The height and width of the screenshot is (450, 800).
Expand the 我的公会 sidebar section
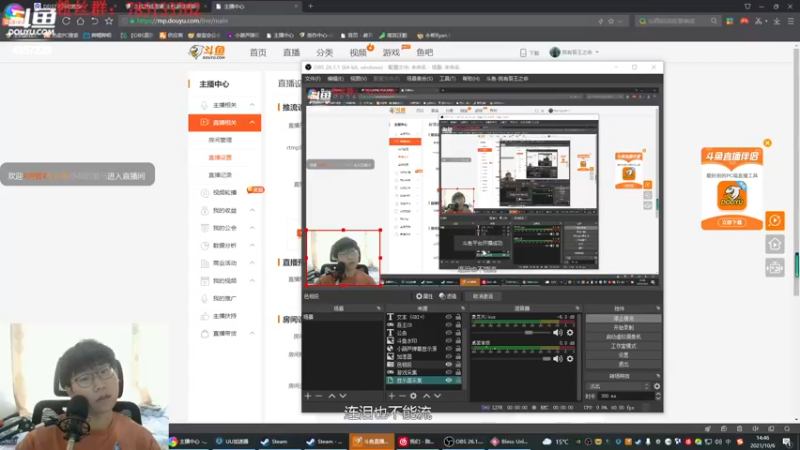(252, 228)
